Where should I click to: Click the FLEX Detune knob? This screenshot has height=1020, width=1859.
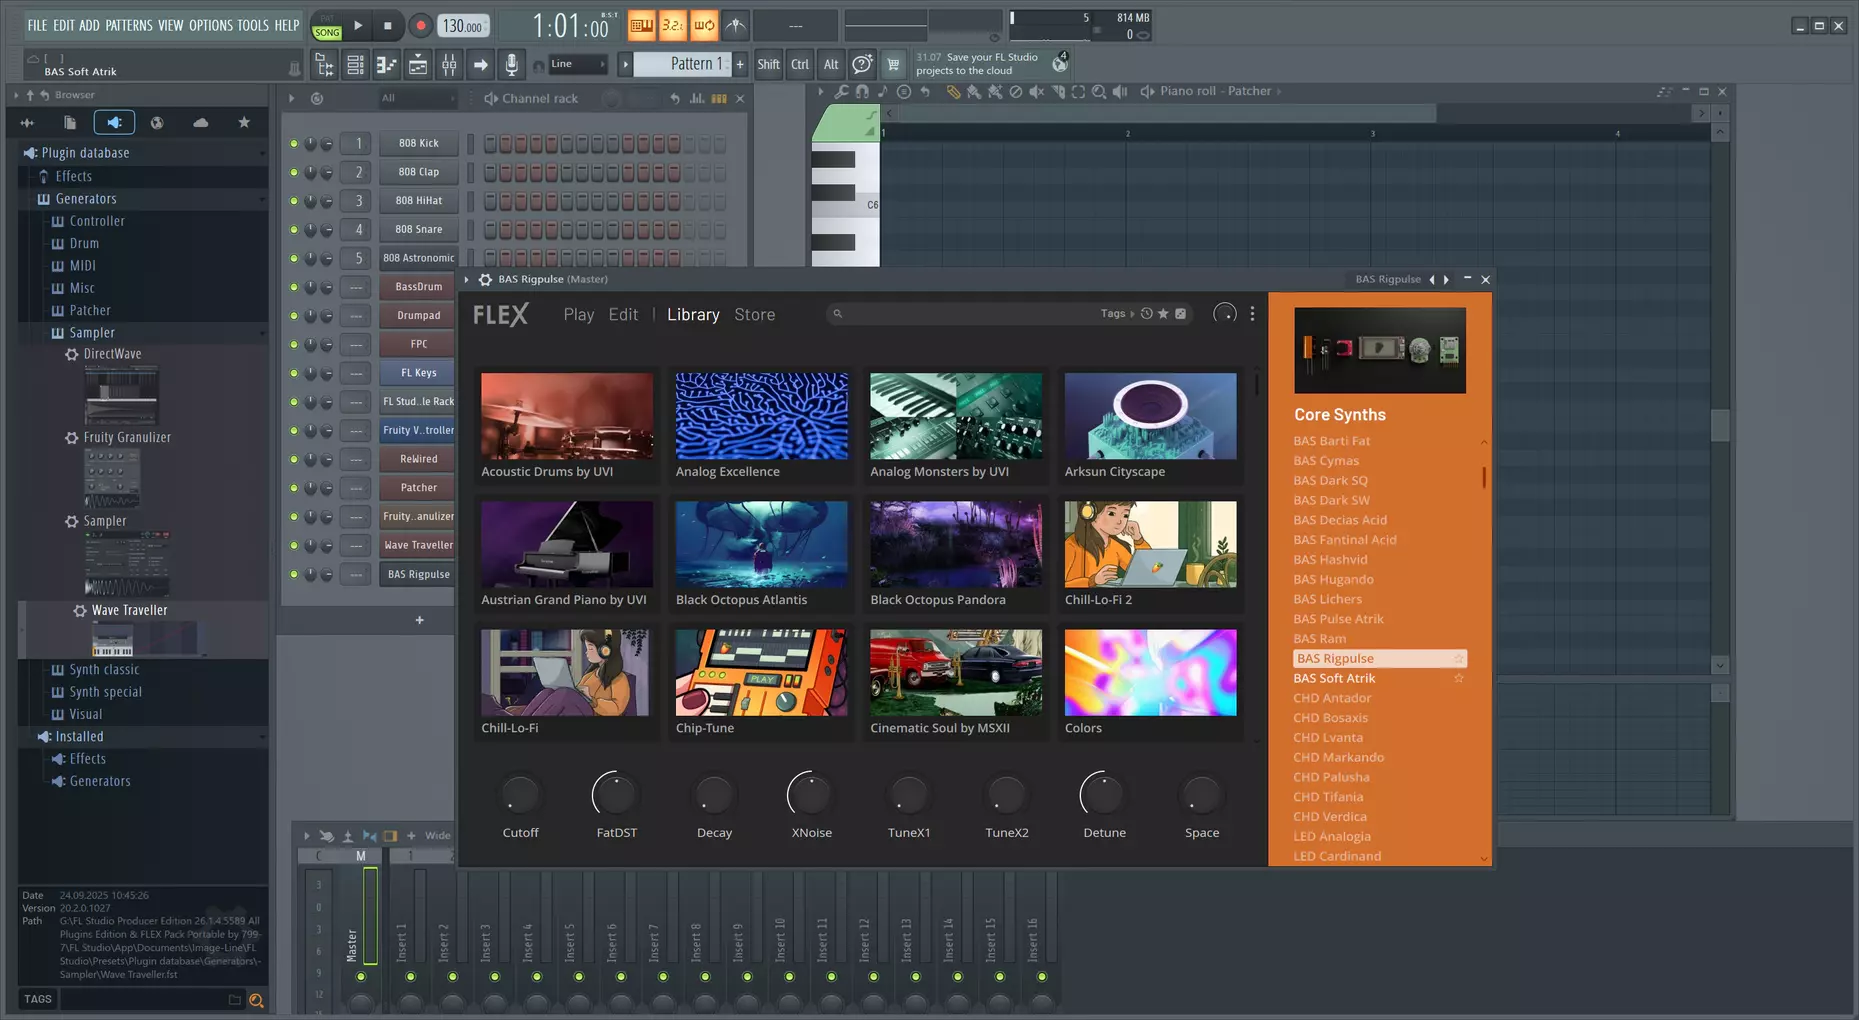coord(1104,796)
